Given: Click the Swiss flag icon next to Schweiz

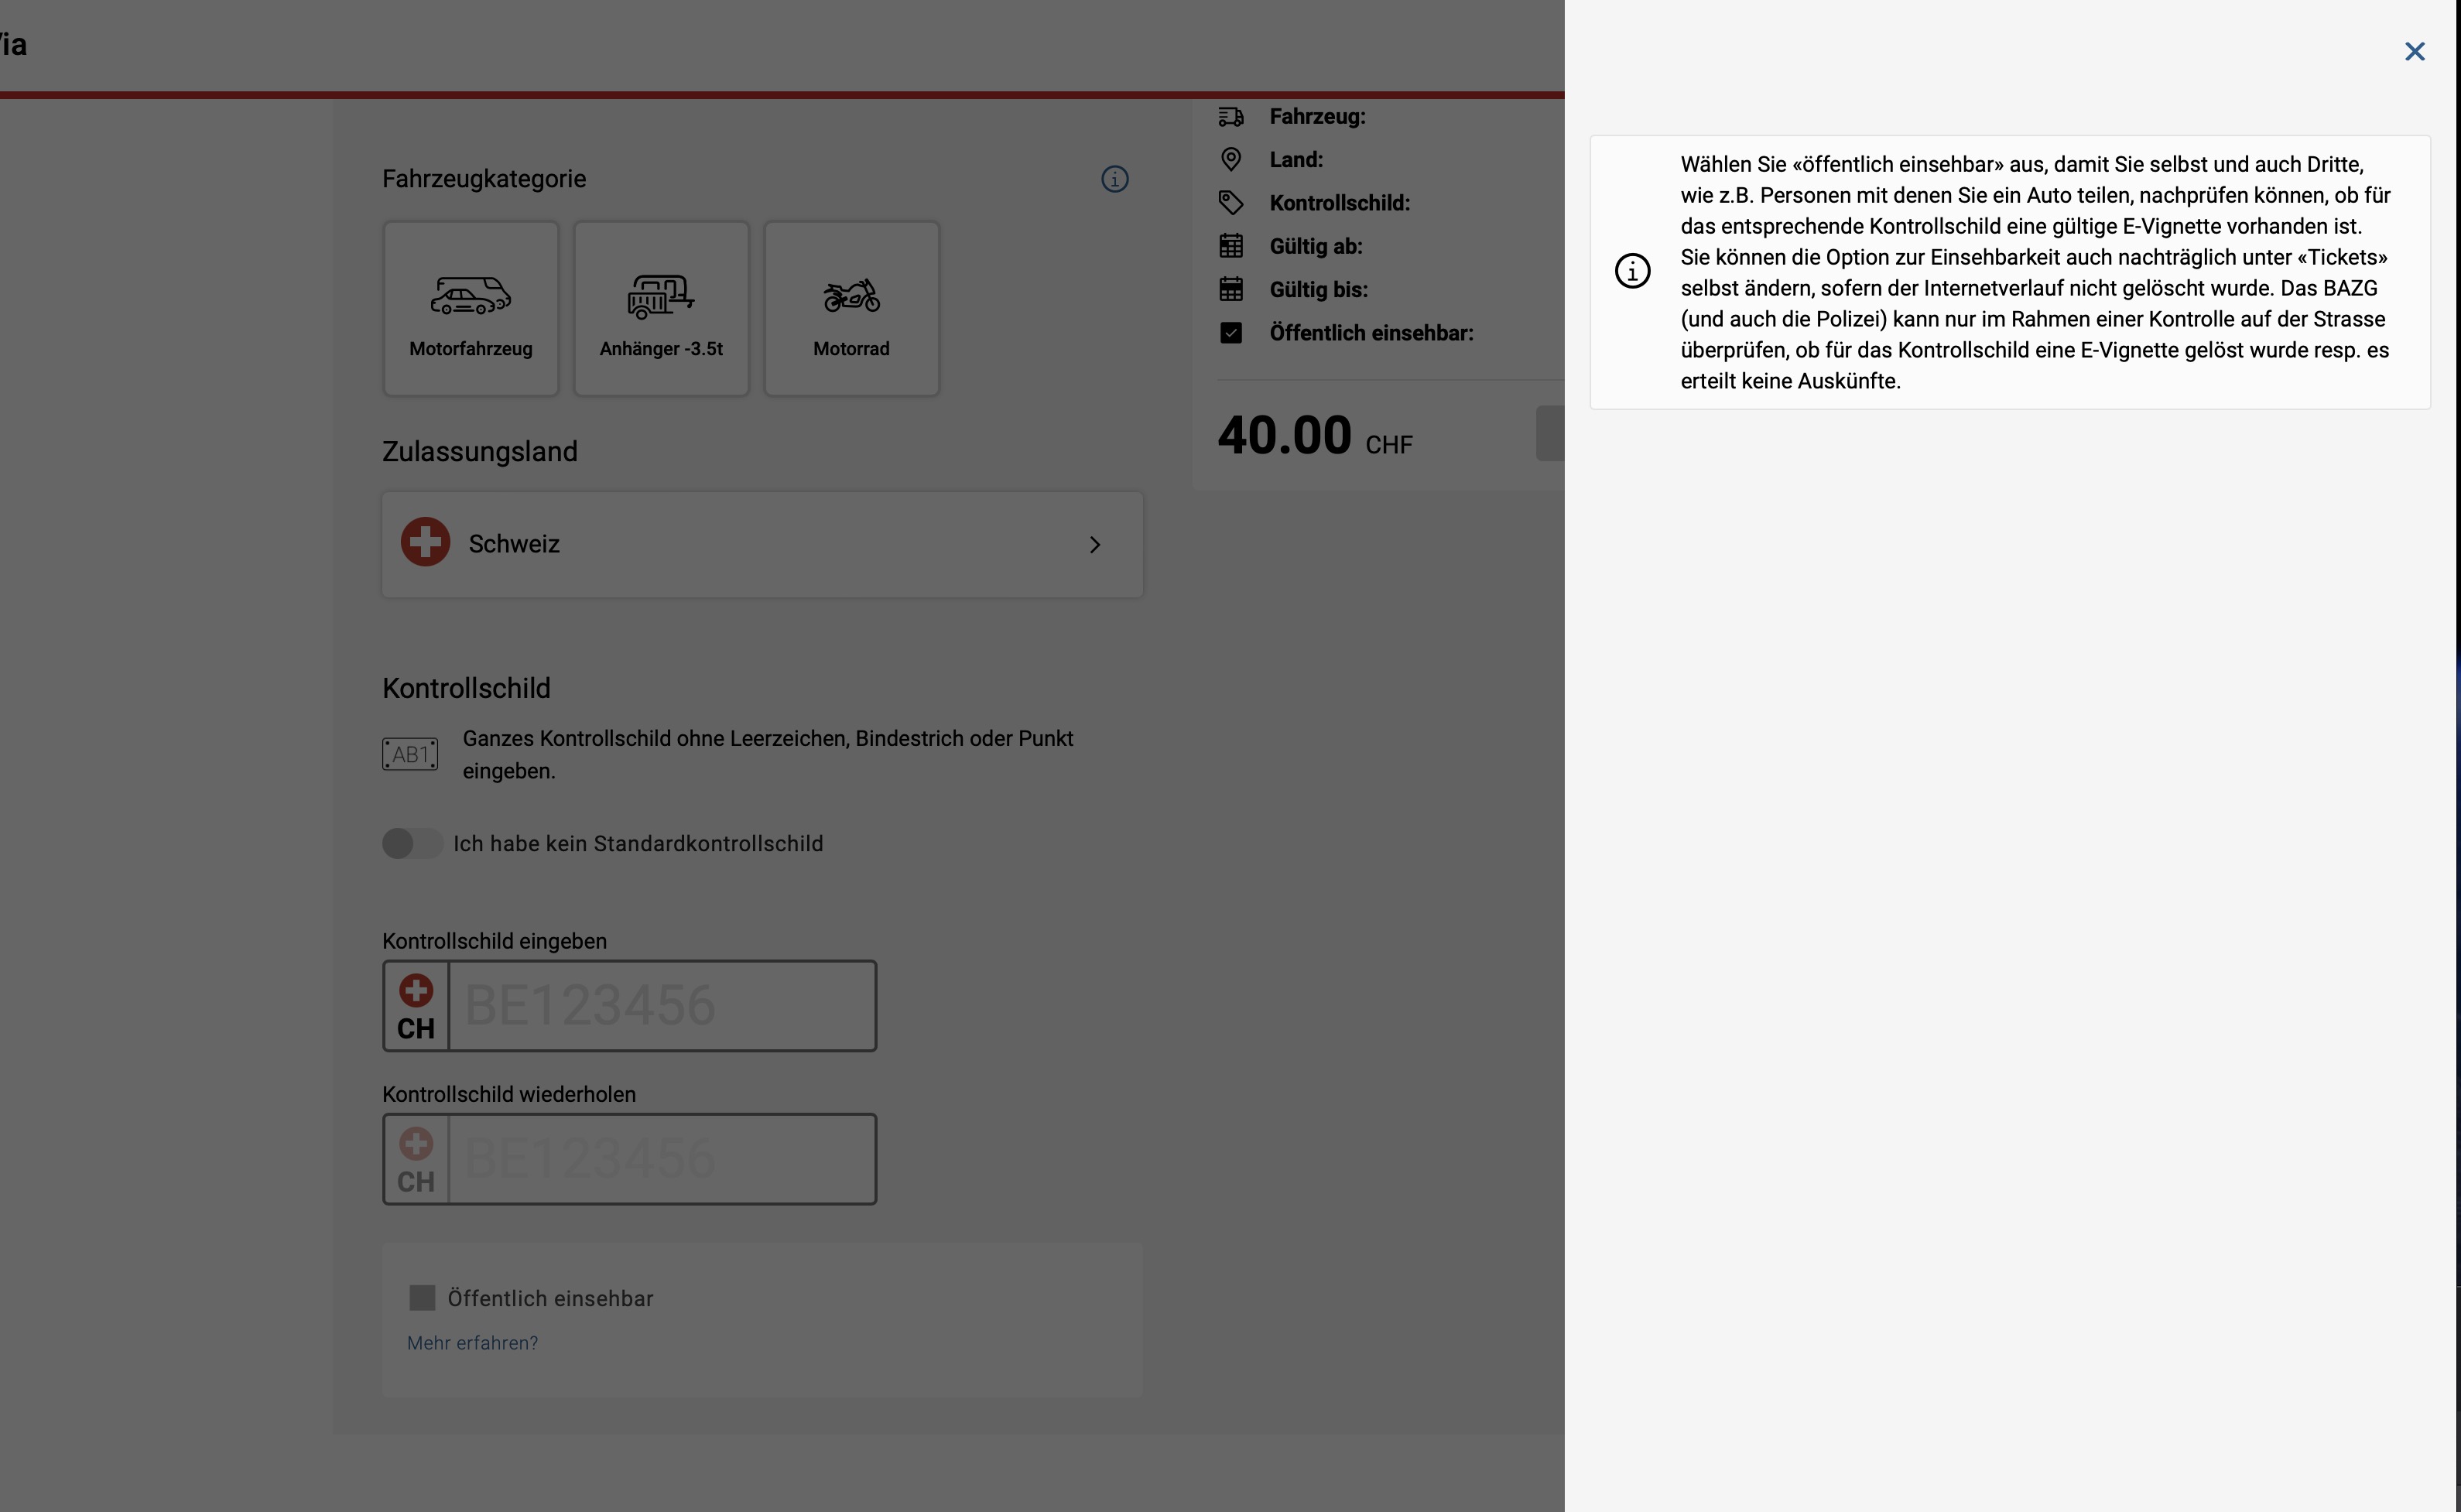Looking at the screenshot, I should 425,542.
